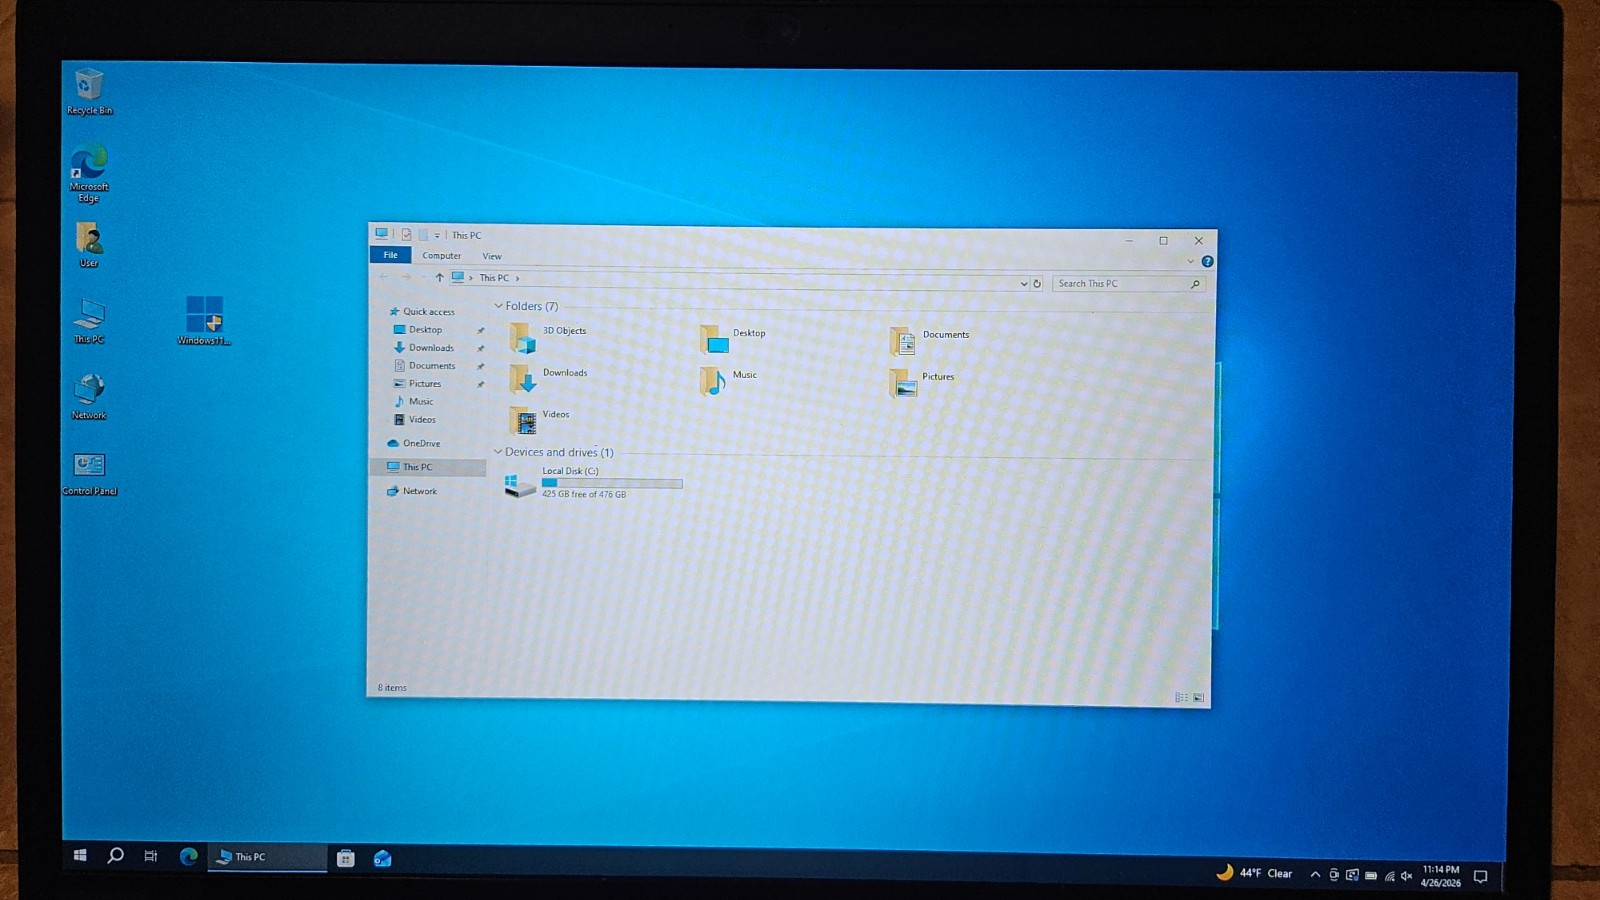Click the Wi-Fi network tray icon
This screenshot has height=900, width=1600.
(1389, 876)
